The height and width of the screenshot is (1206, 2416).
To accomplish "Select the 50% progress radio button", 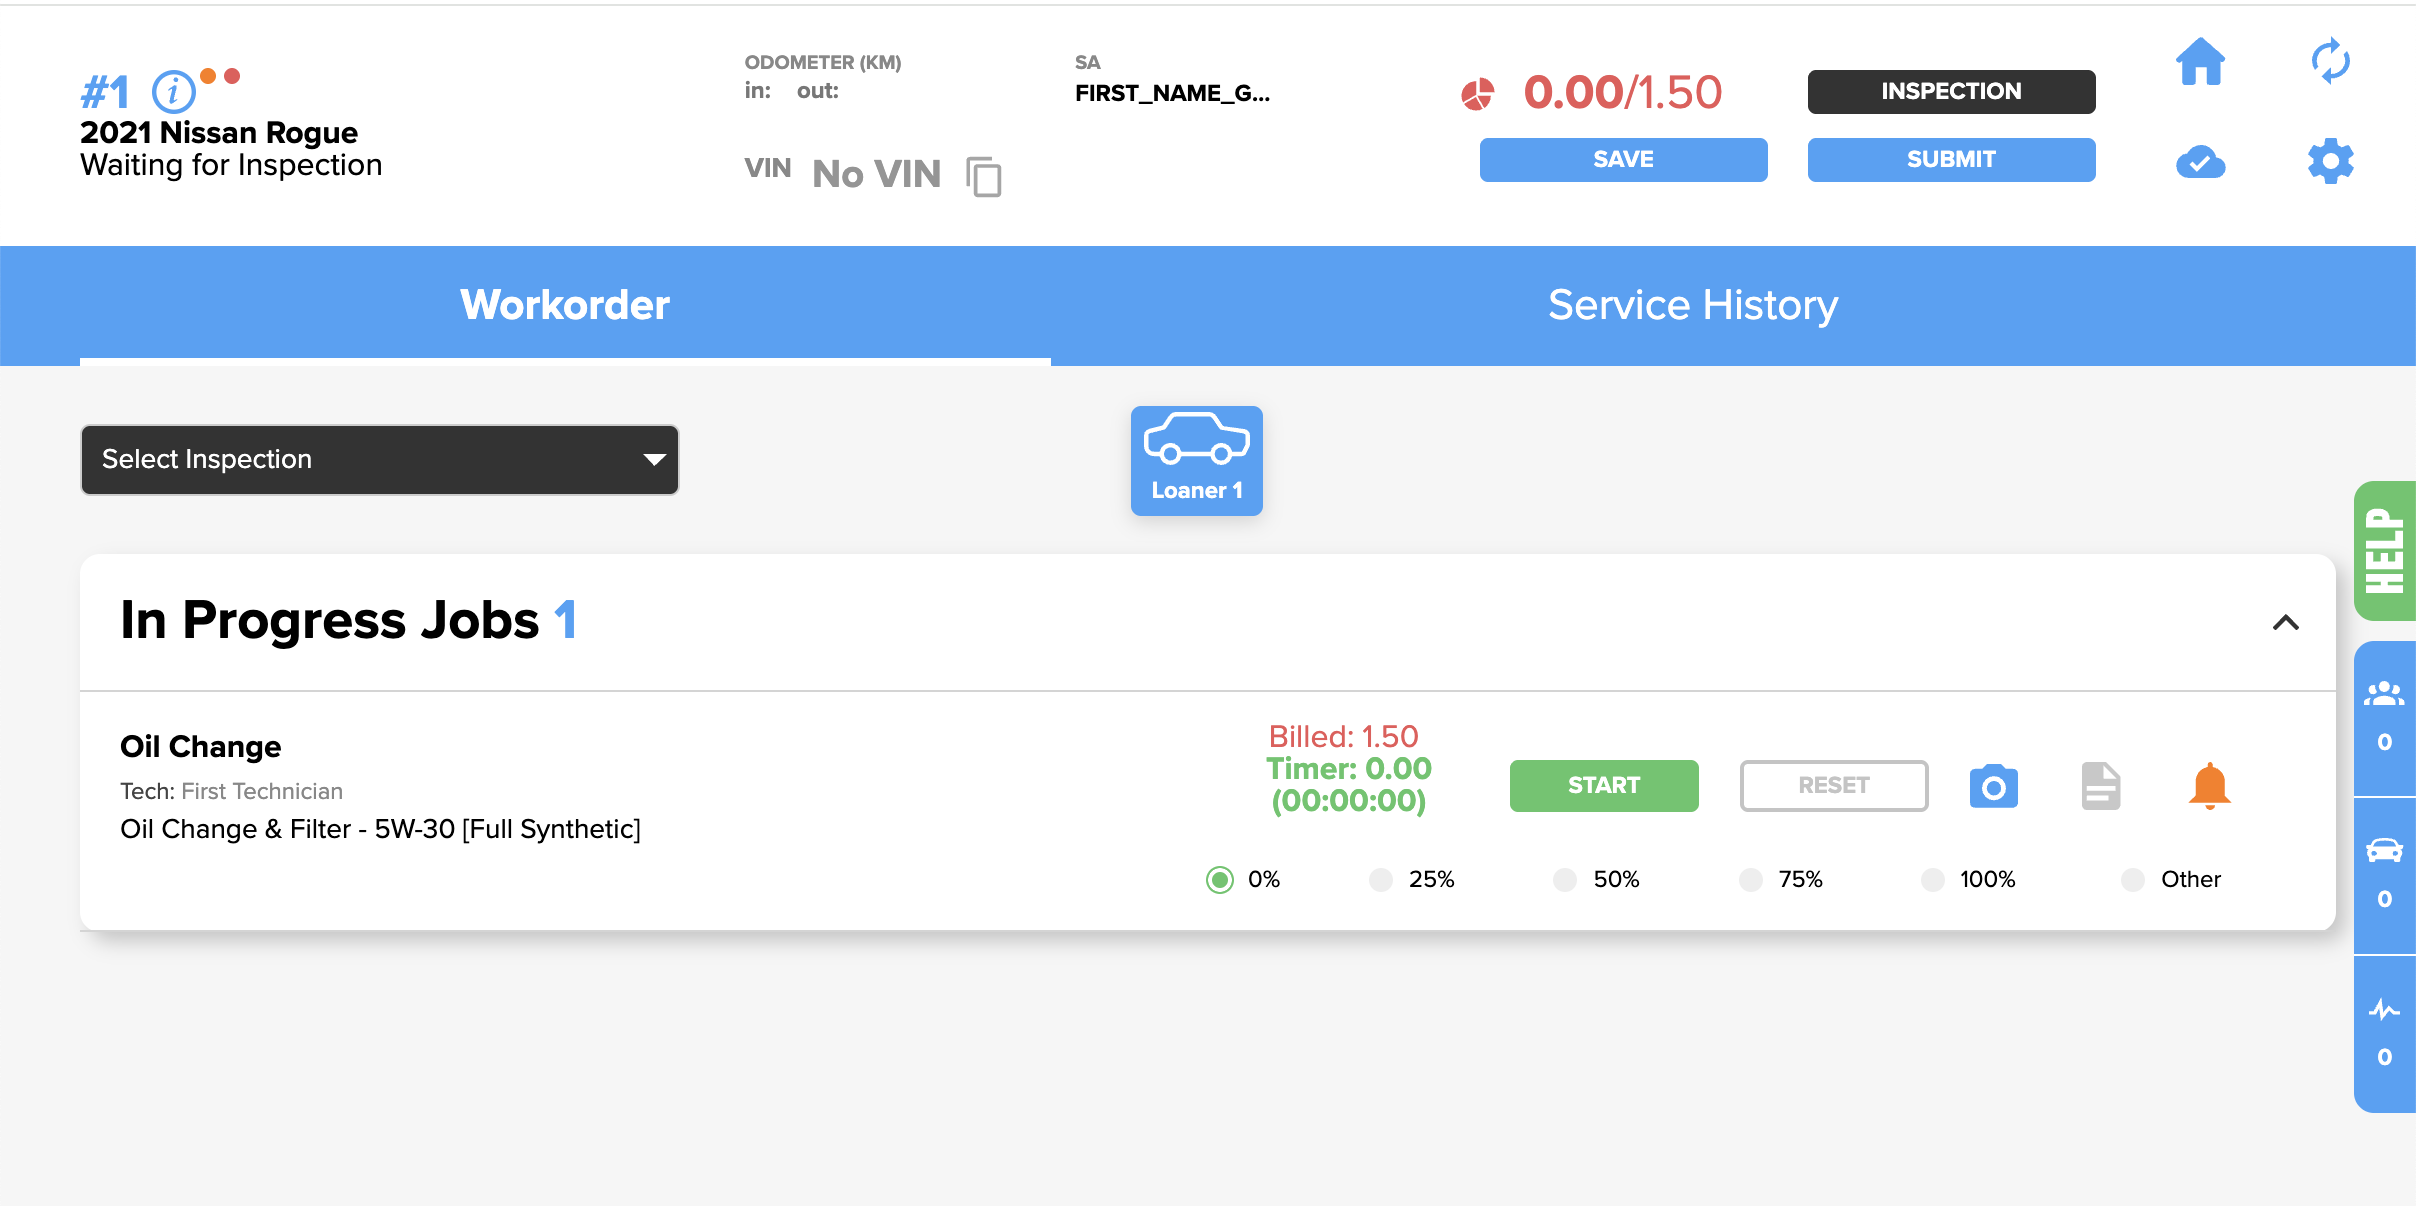I will click(x=1565, y=880).
